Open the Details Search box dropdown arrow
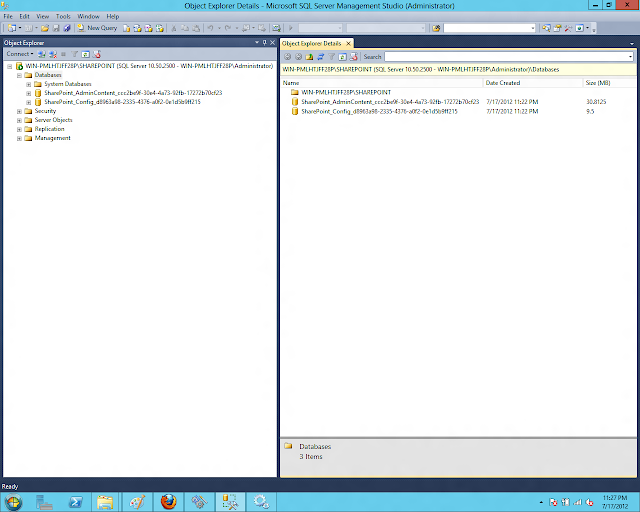Viewport: 640px width, 512px height. tap(631, 57)
